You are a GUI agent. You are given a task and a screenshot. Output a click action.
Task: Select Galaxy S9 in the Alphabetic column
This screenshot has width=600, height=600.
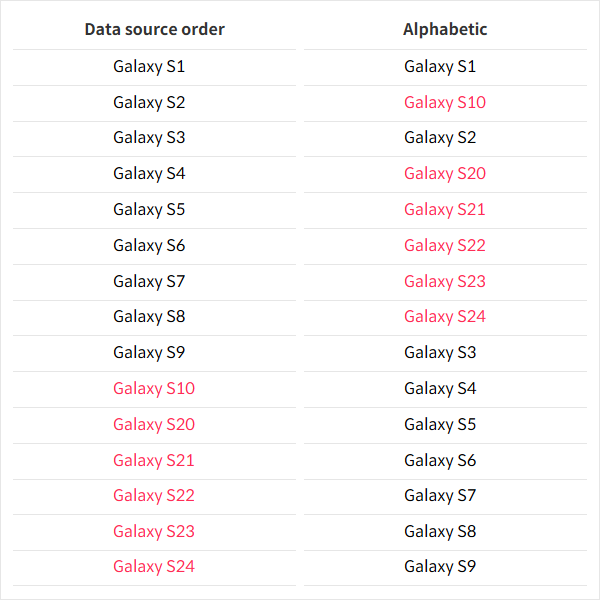click(x=440, y=567)
